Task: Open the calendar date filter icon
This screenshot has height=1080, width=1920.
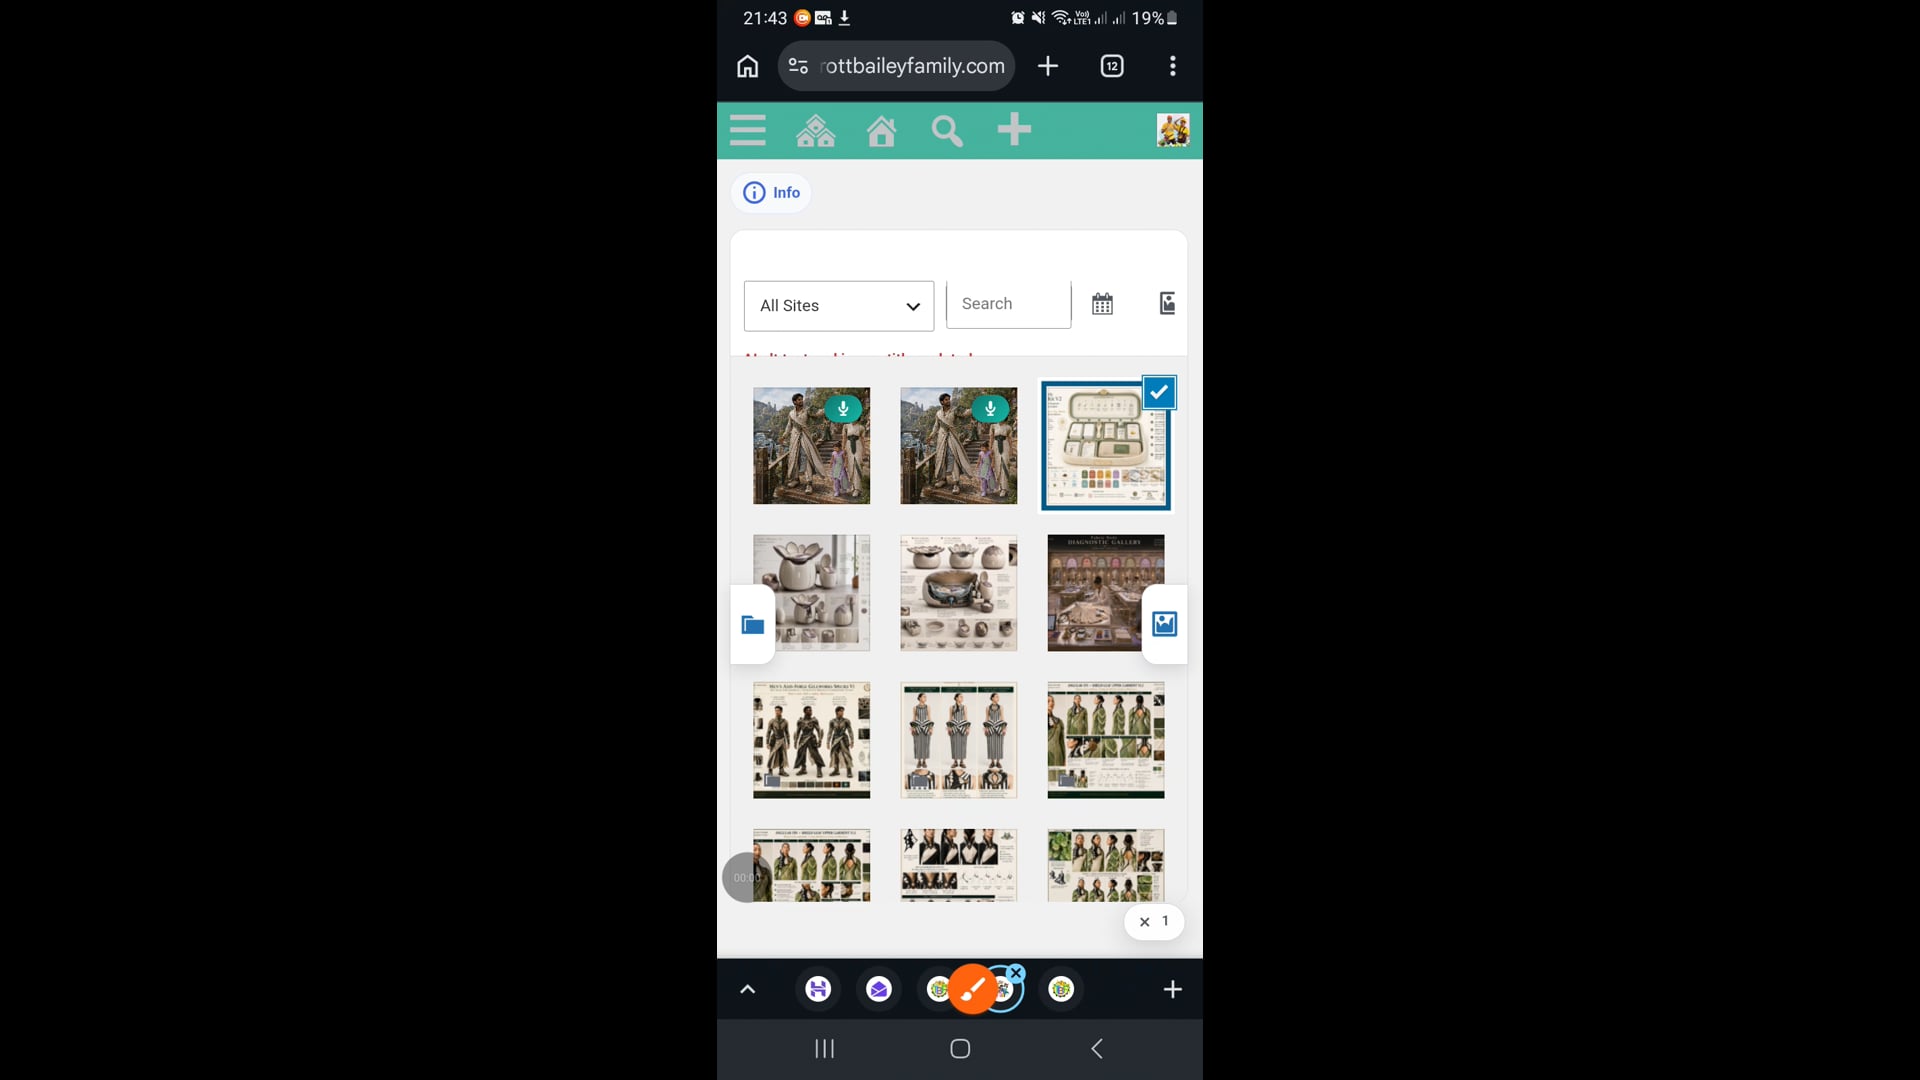Action: point(1102,304)
